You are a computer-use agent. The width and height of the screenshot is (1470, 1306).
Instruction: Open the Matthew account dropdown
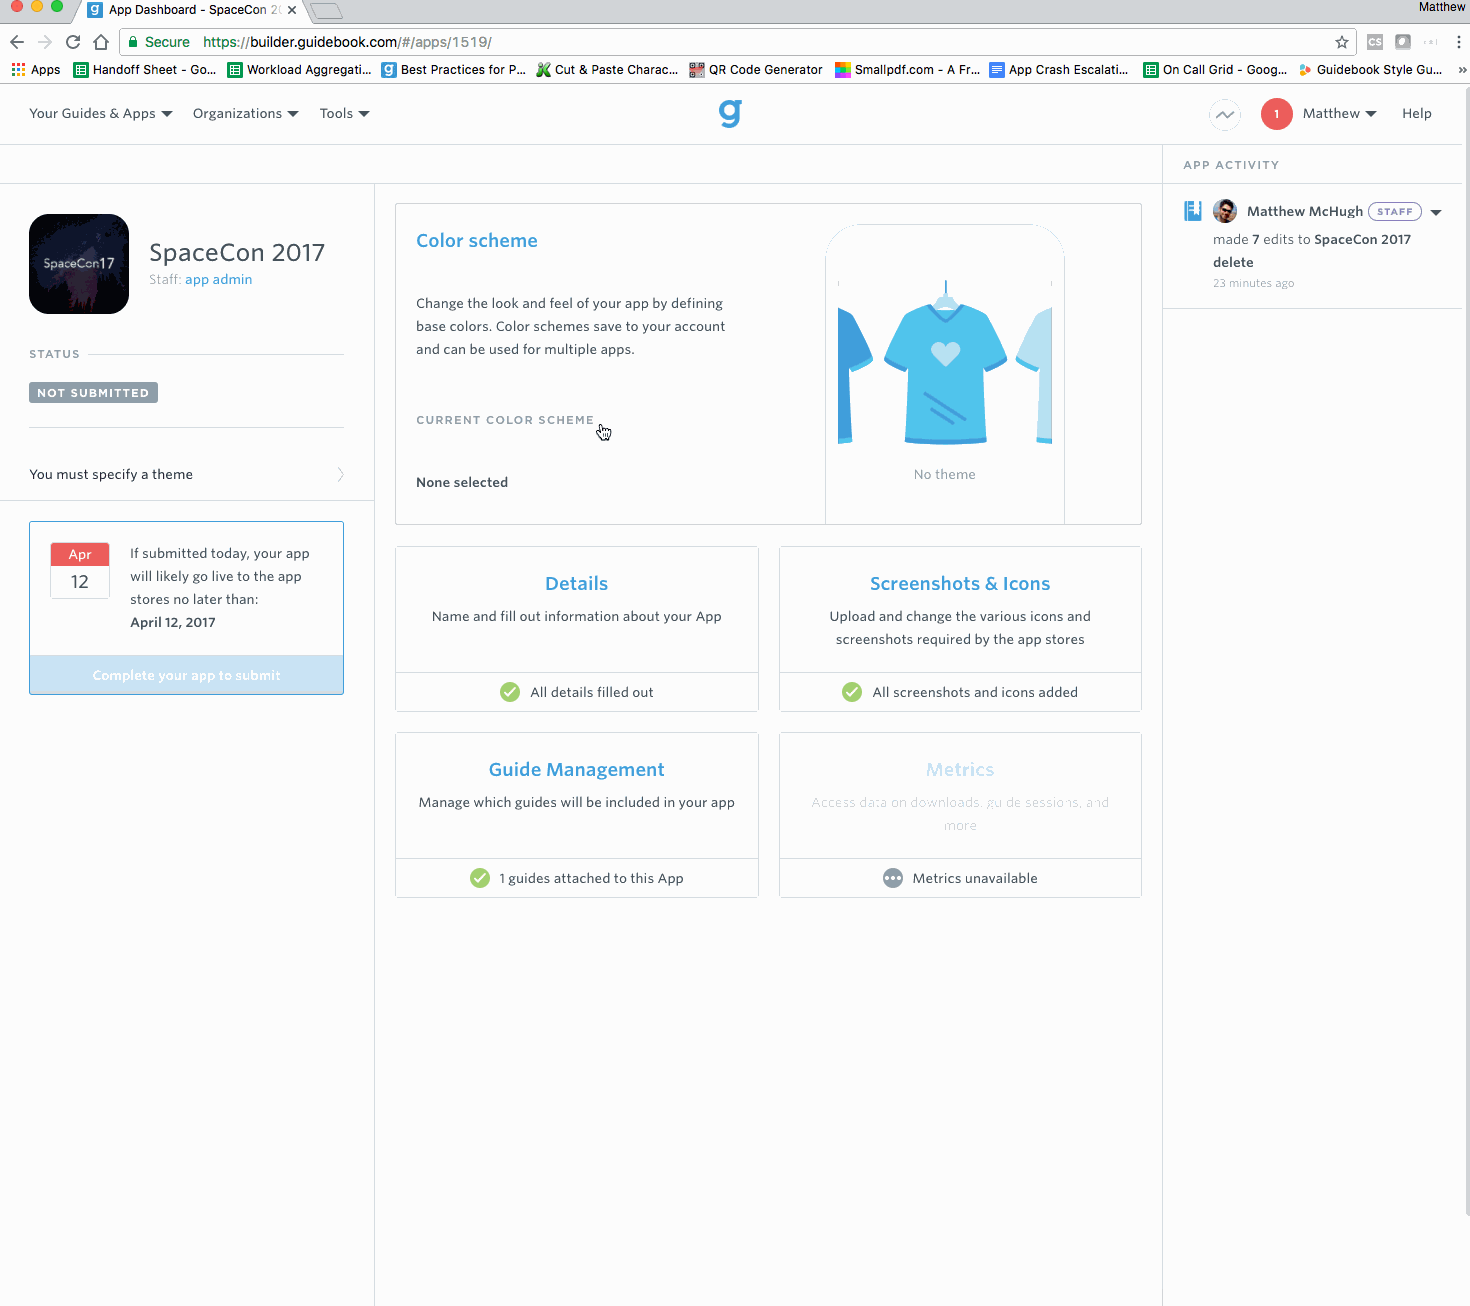[1340, 114]
